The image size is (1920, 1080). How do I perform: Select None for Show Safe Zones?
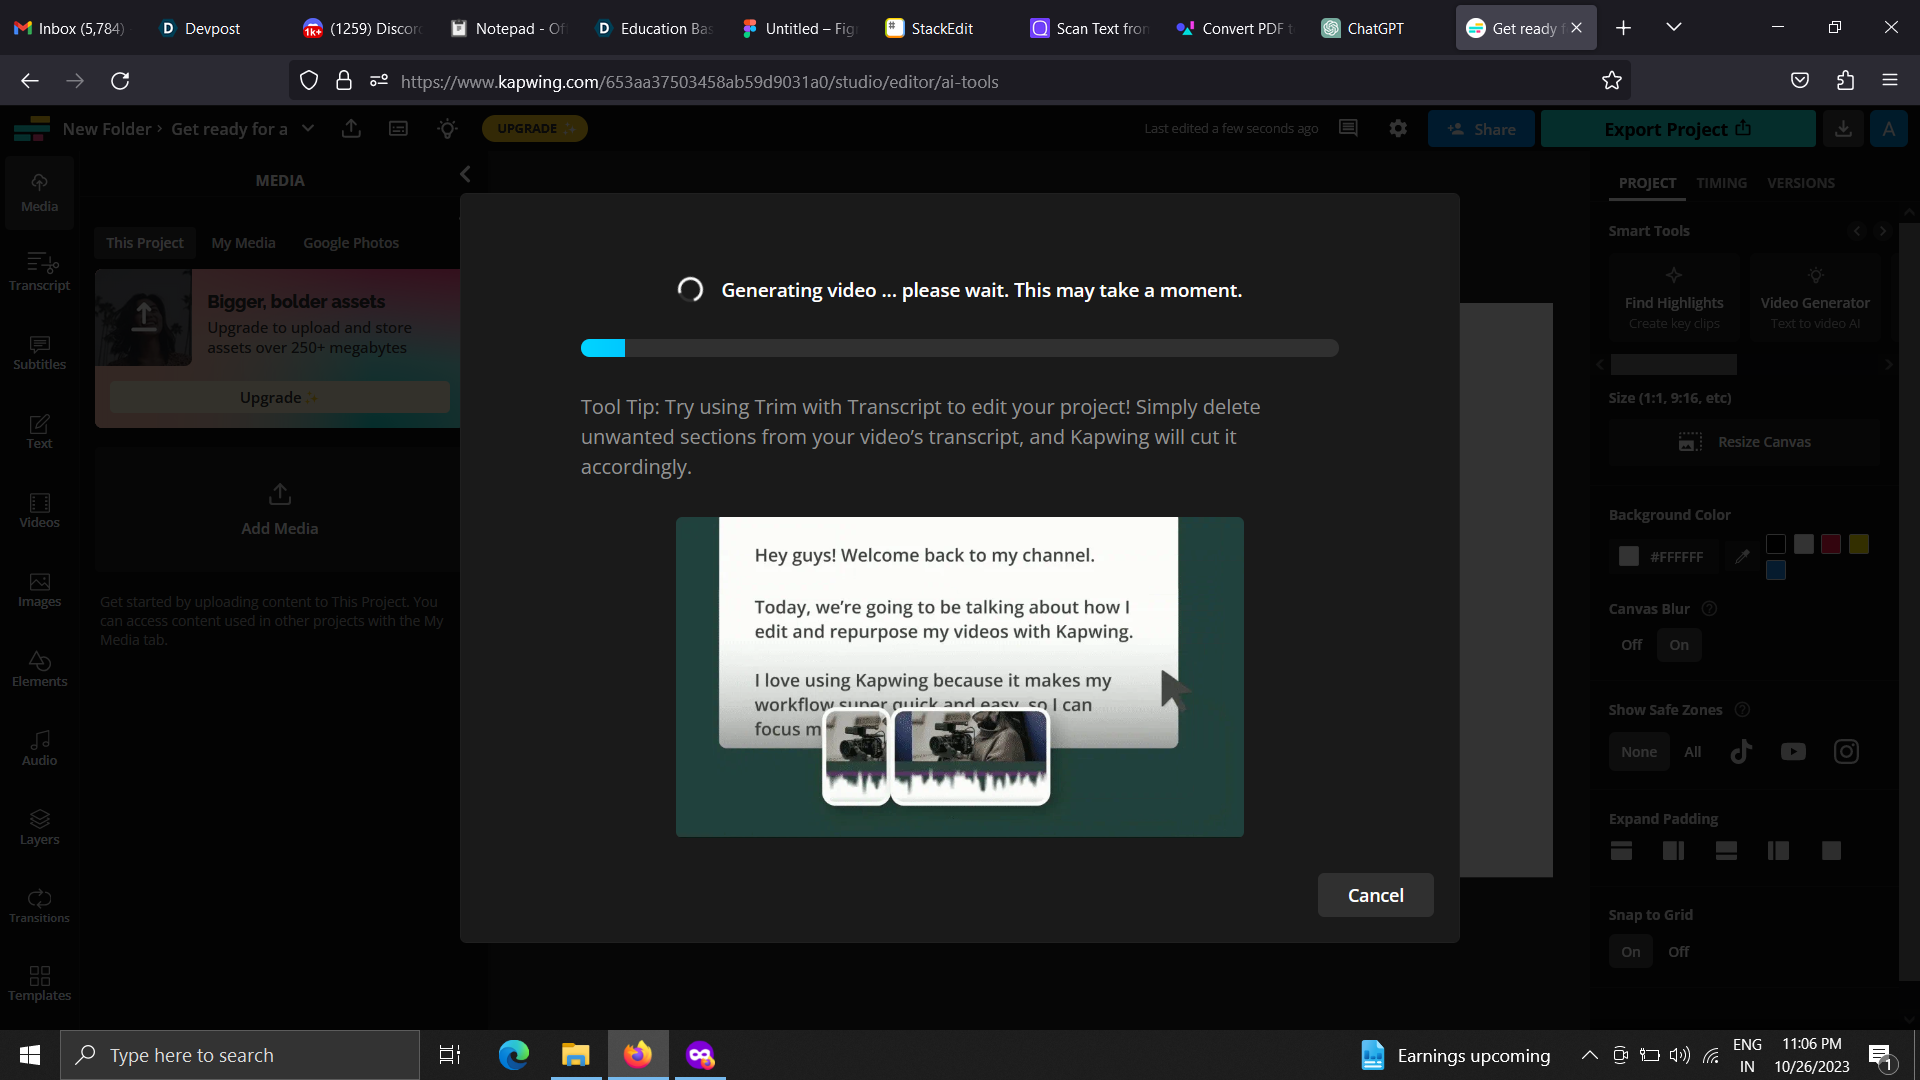1638,752
